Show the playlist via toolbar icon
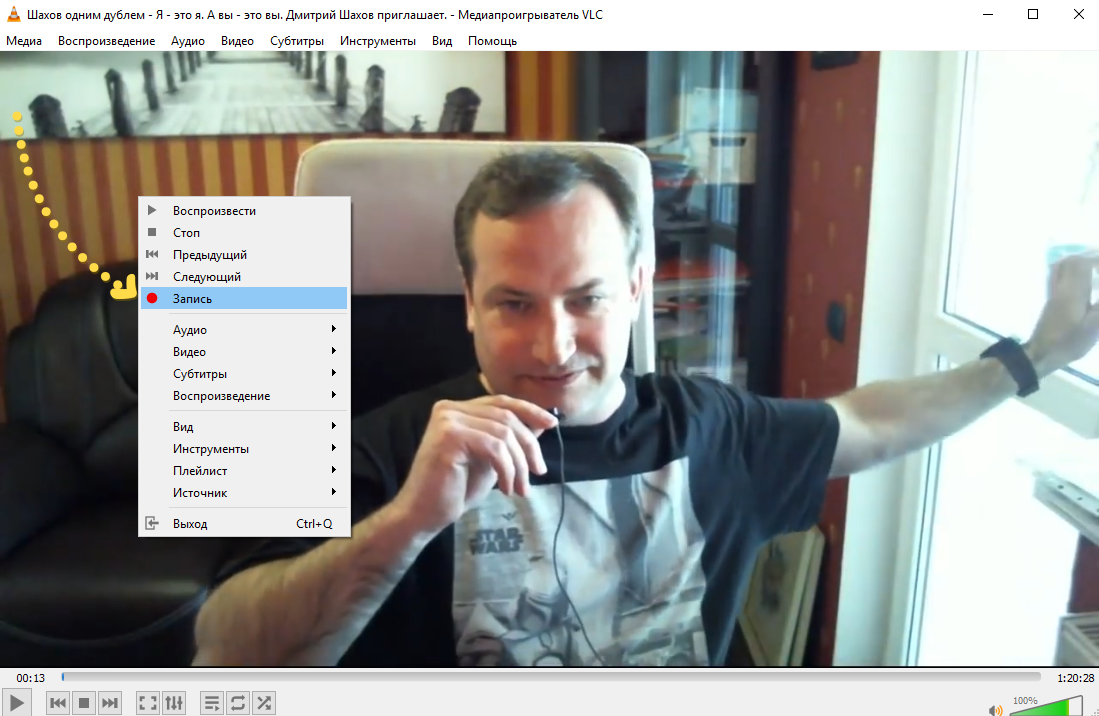 pos(212,703)
